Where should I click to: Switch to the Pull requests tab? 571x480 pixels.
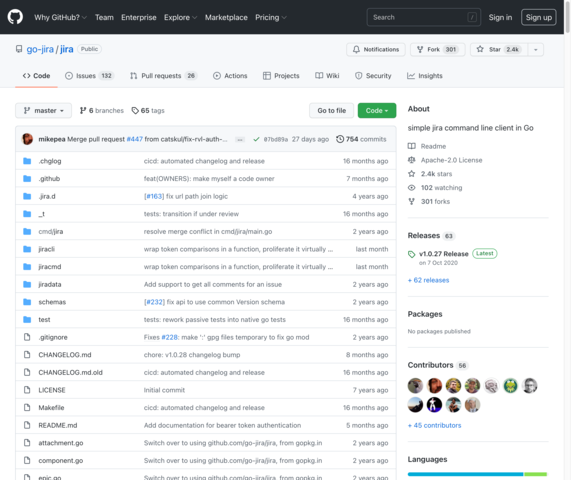164,76
